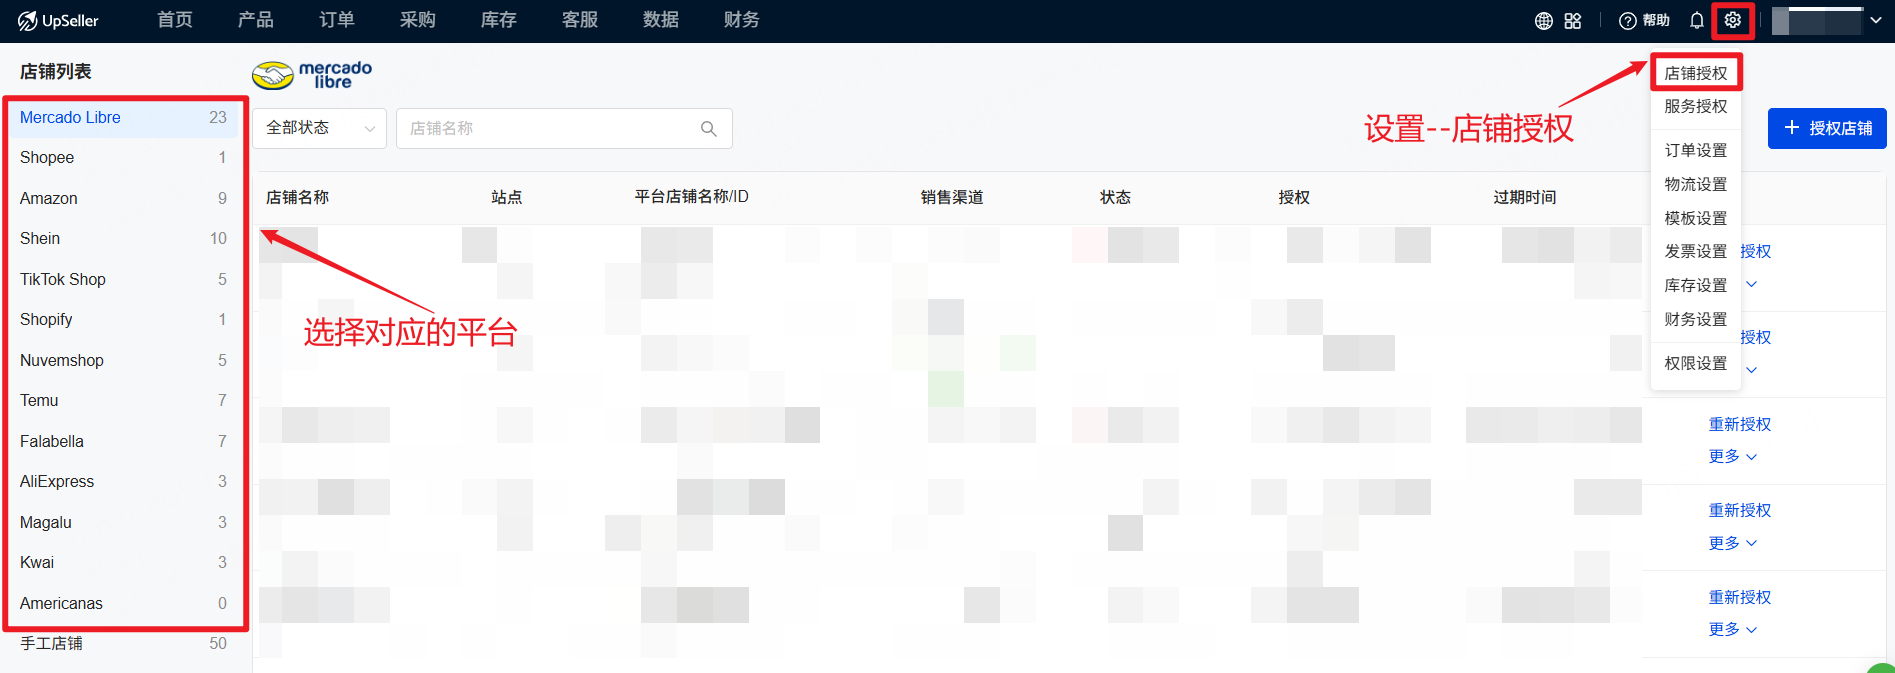Viewport: 1895px width, 673px height.
Task: Click the Mercado Libre logo
Action: [x=312, y=74]
